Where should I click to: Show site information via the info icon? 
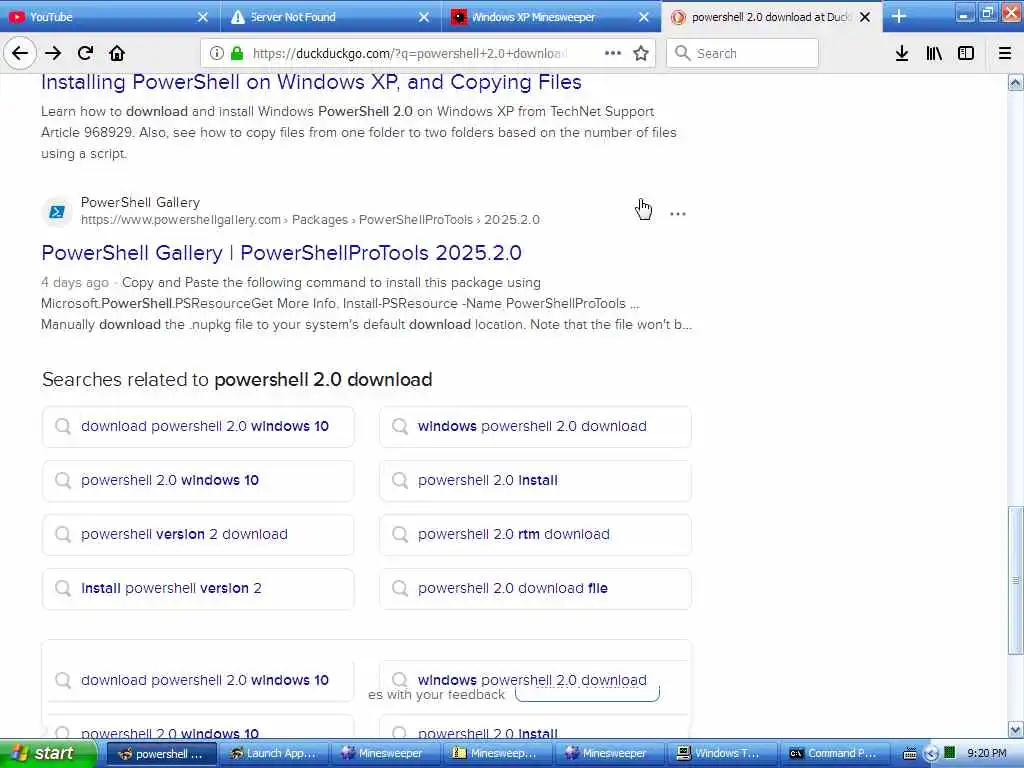coord(217,54)
